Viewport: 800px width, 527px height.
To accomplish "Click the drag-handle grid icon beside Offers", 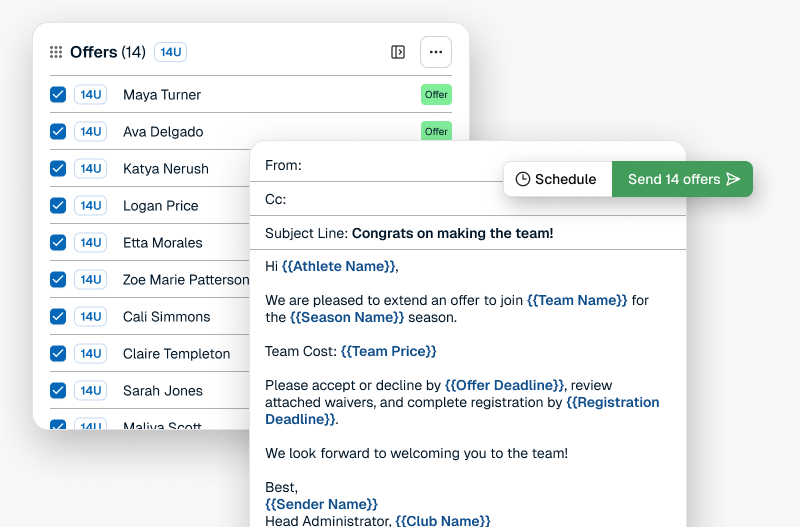I will coord(56,52).
